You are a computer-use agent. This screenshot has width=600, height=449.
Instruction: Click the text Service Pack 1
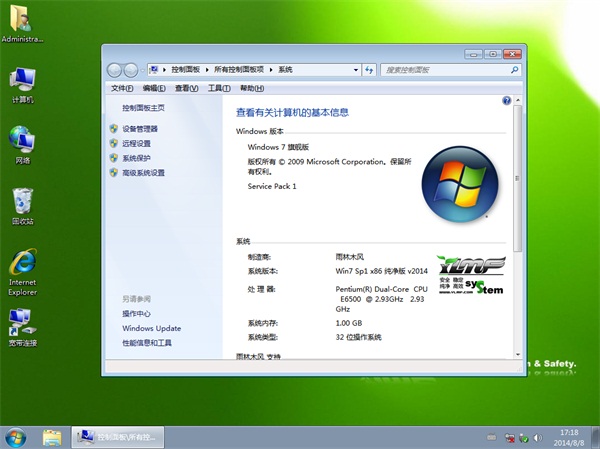tap(272, 186)
